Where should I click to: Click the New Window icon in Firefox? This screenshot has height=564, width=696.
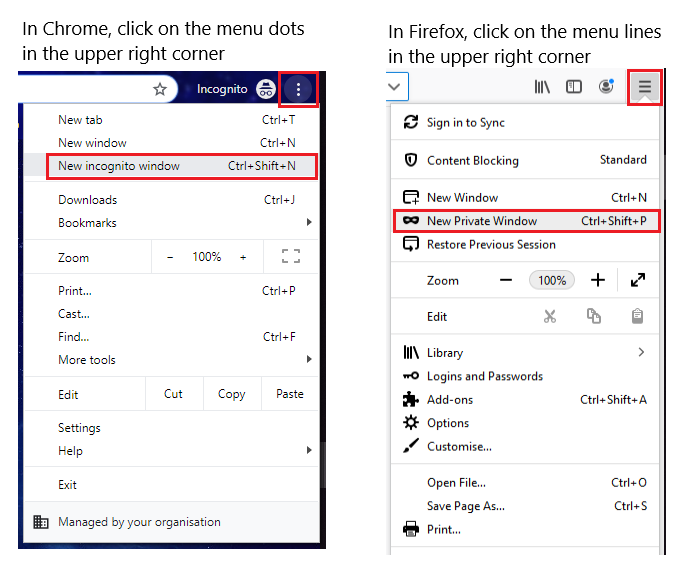tap(411, 197)
